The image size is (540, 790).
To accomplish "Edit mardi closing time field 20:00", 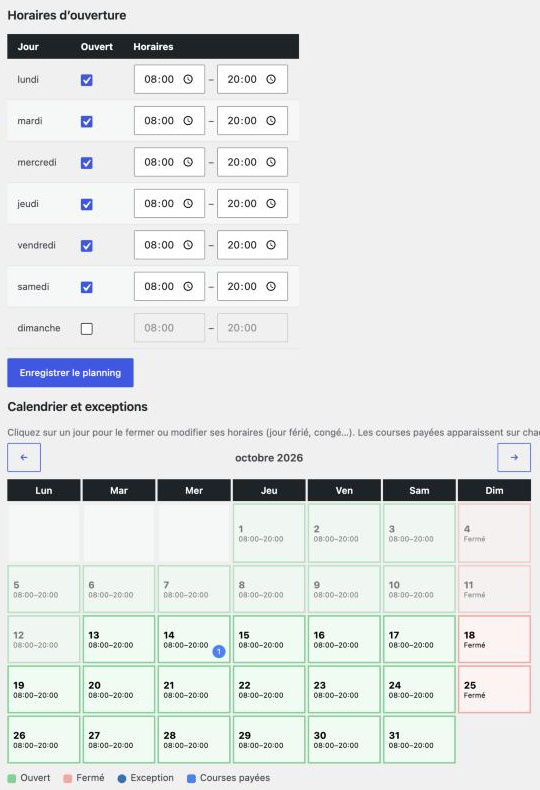I will tap(252, 120).
